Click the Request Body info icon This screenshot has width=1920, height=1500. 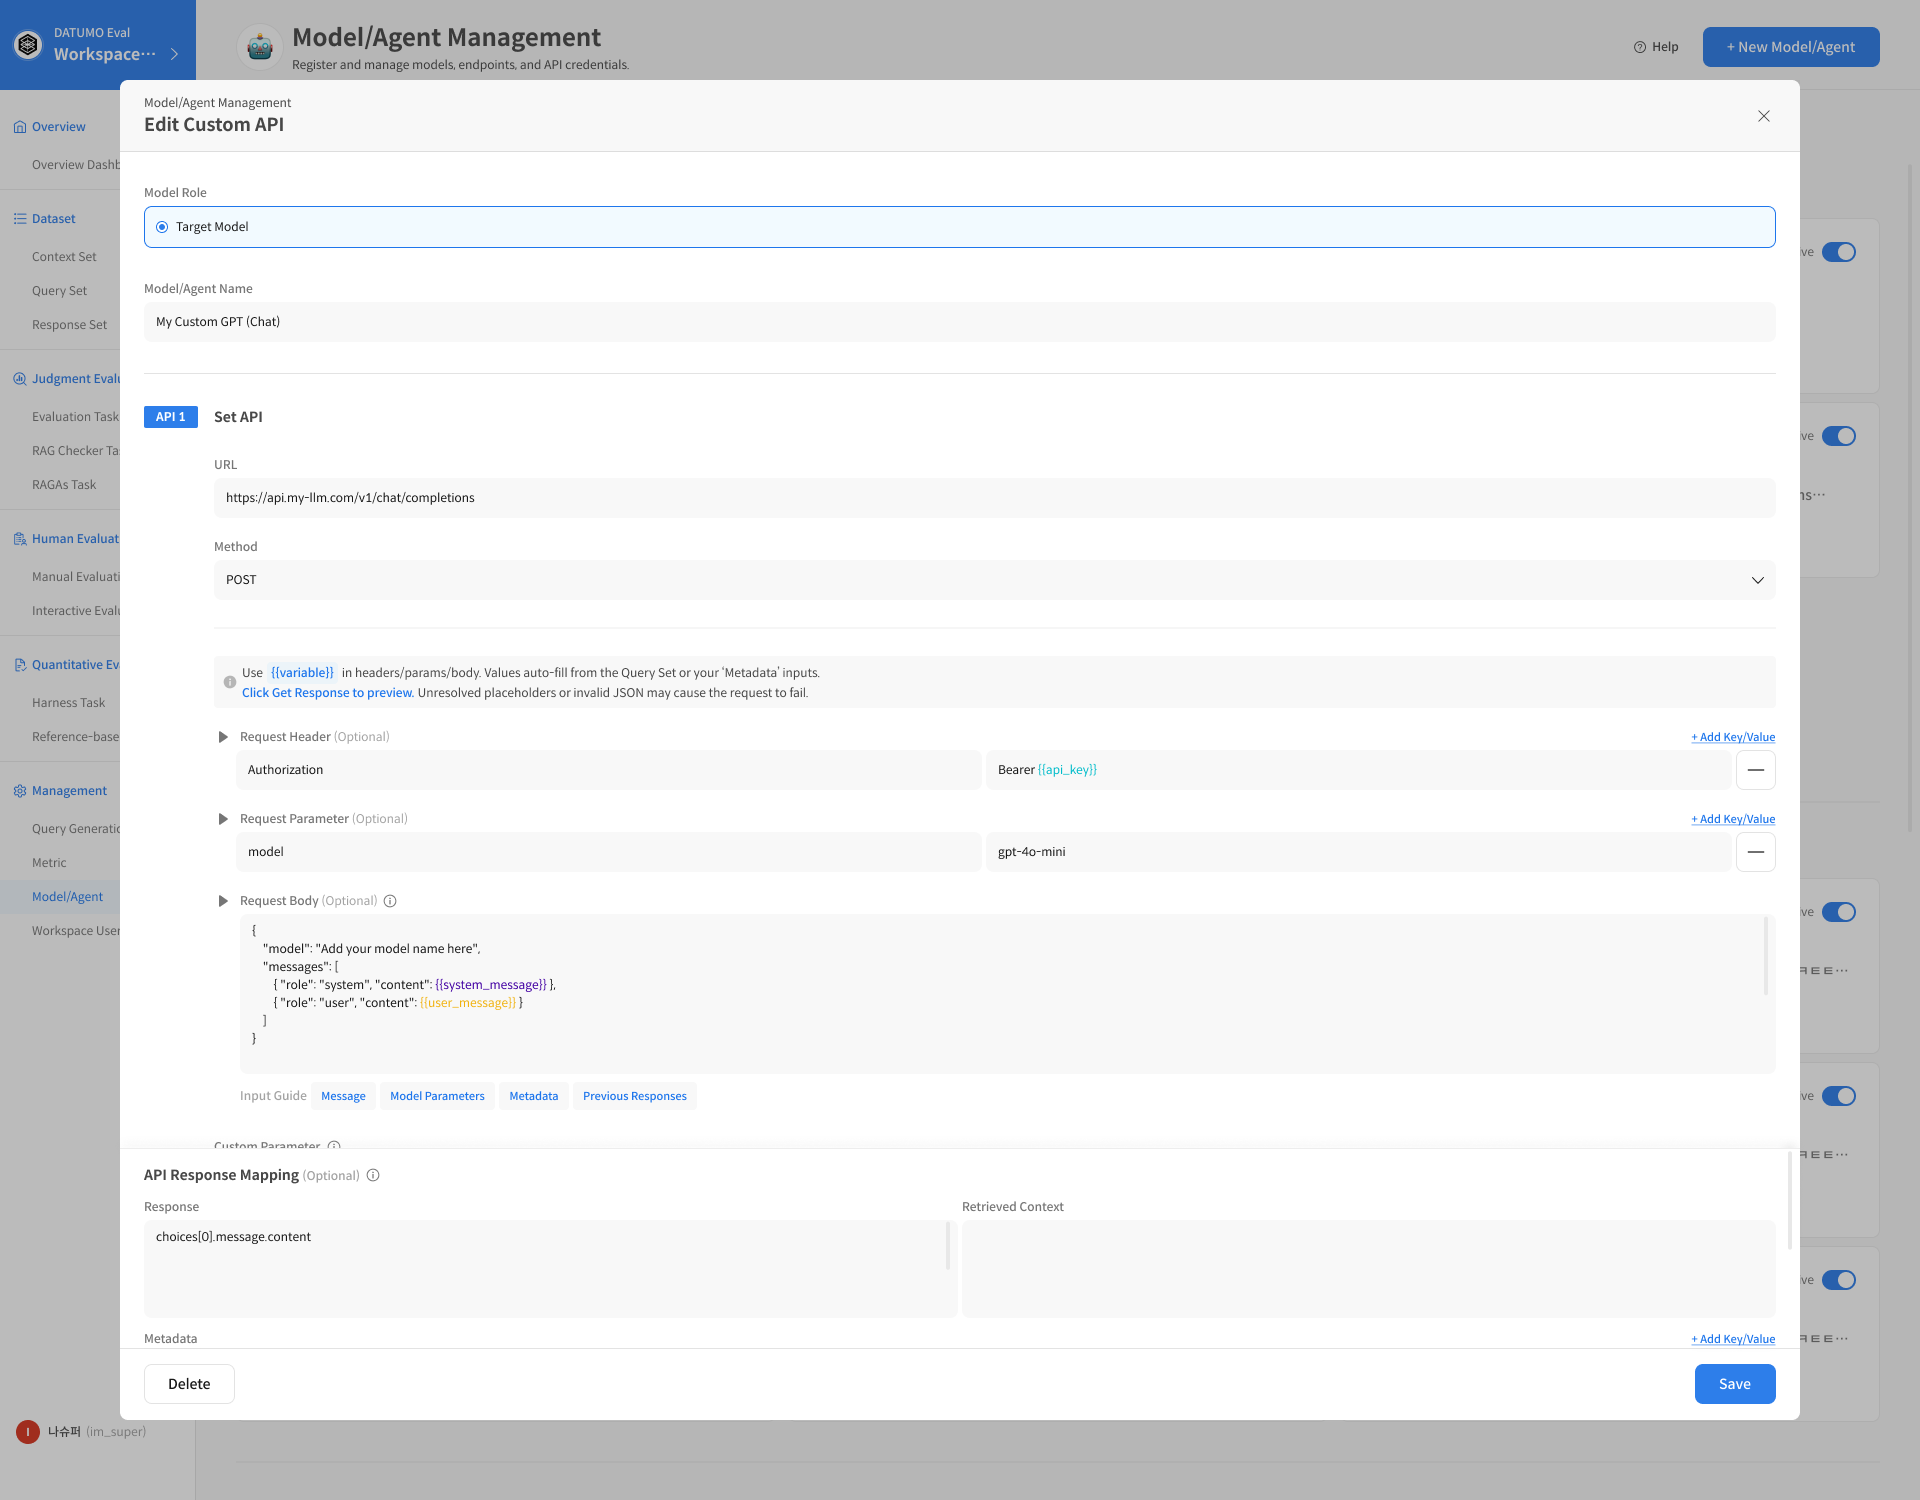coord(390,901)
